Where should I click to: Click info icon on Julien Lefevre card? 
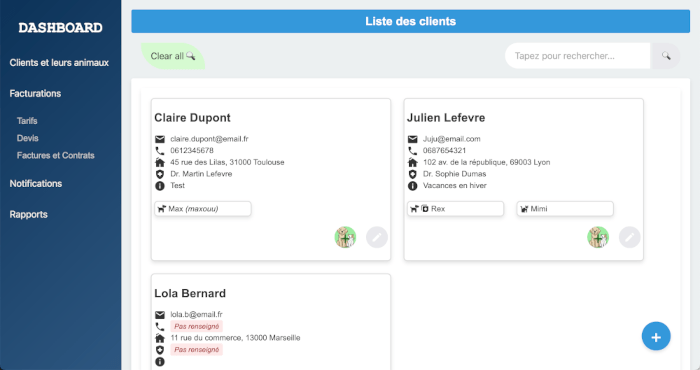(412, 186)
